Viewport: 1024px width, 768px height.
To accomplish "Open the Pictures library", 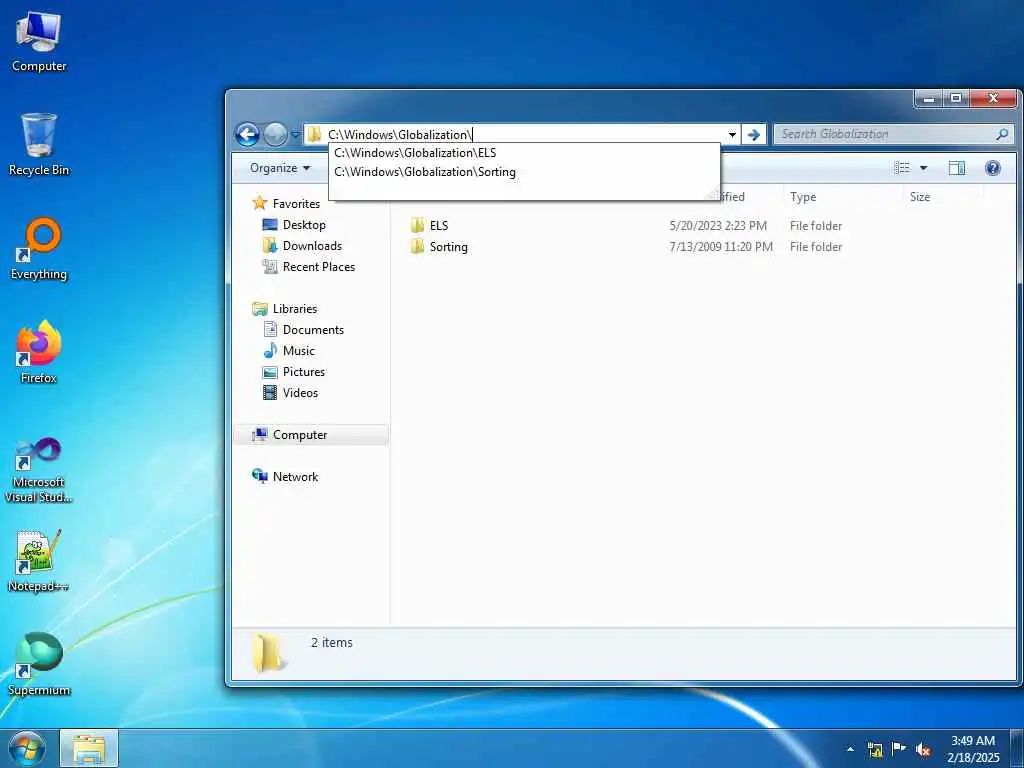I will coord(304,372).
